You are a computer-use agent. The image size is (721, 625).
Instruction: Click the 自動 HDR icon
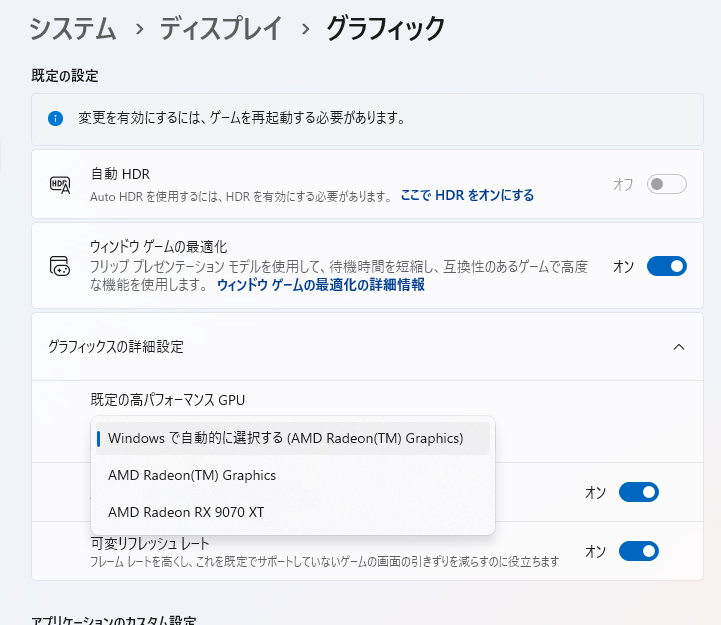[x=60, y=184]
